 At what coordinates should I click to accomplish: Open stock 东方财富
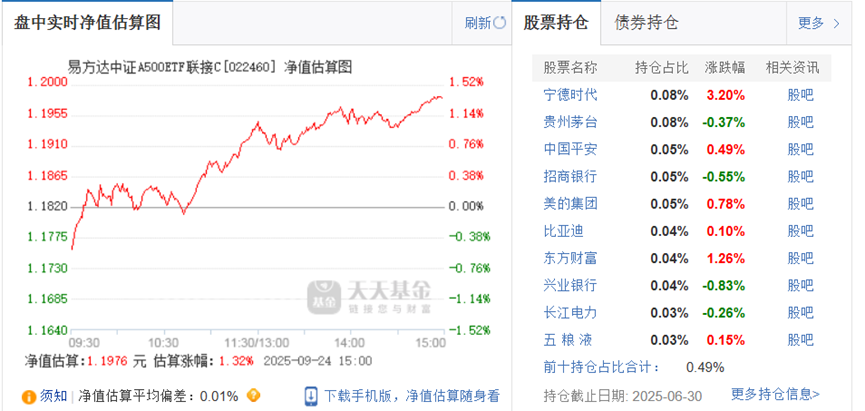570,258
